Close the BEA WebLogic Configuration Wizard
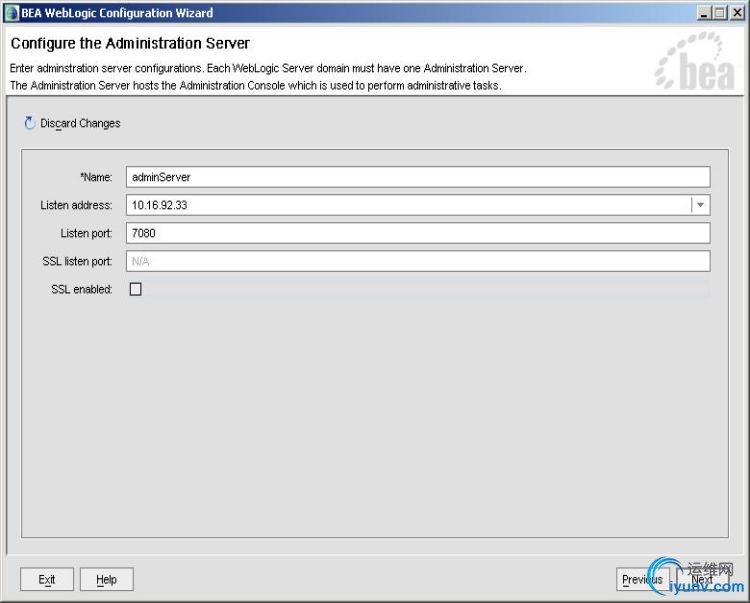Screen dimensions: 750x603 737,13
